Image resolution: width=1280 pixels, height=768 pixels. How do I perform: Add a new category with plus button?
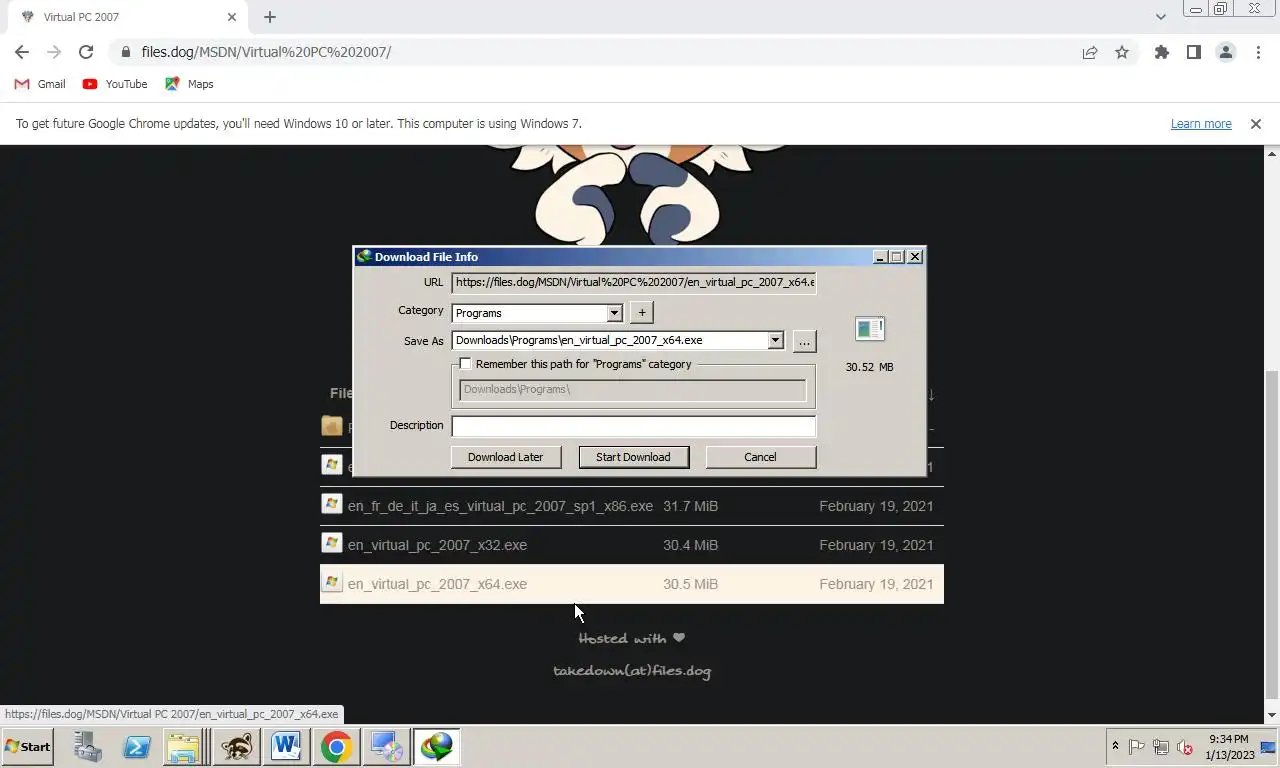click(x=642, y=313)
